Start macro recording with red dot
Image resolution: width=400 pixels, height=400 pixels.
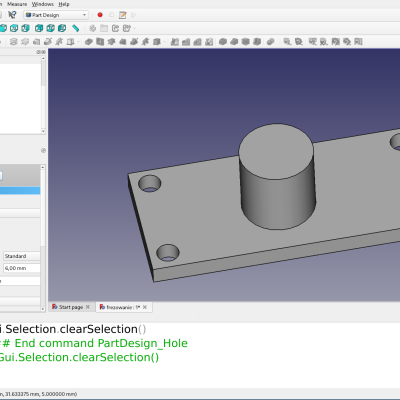coord(100,15)
